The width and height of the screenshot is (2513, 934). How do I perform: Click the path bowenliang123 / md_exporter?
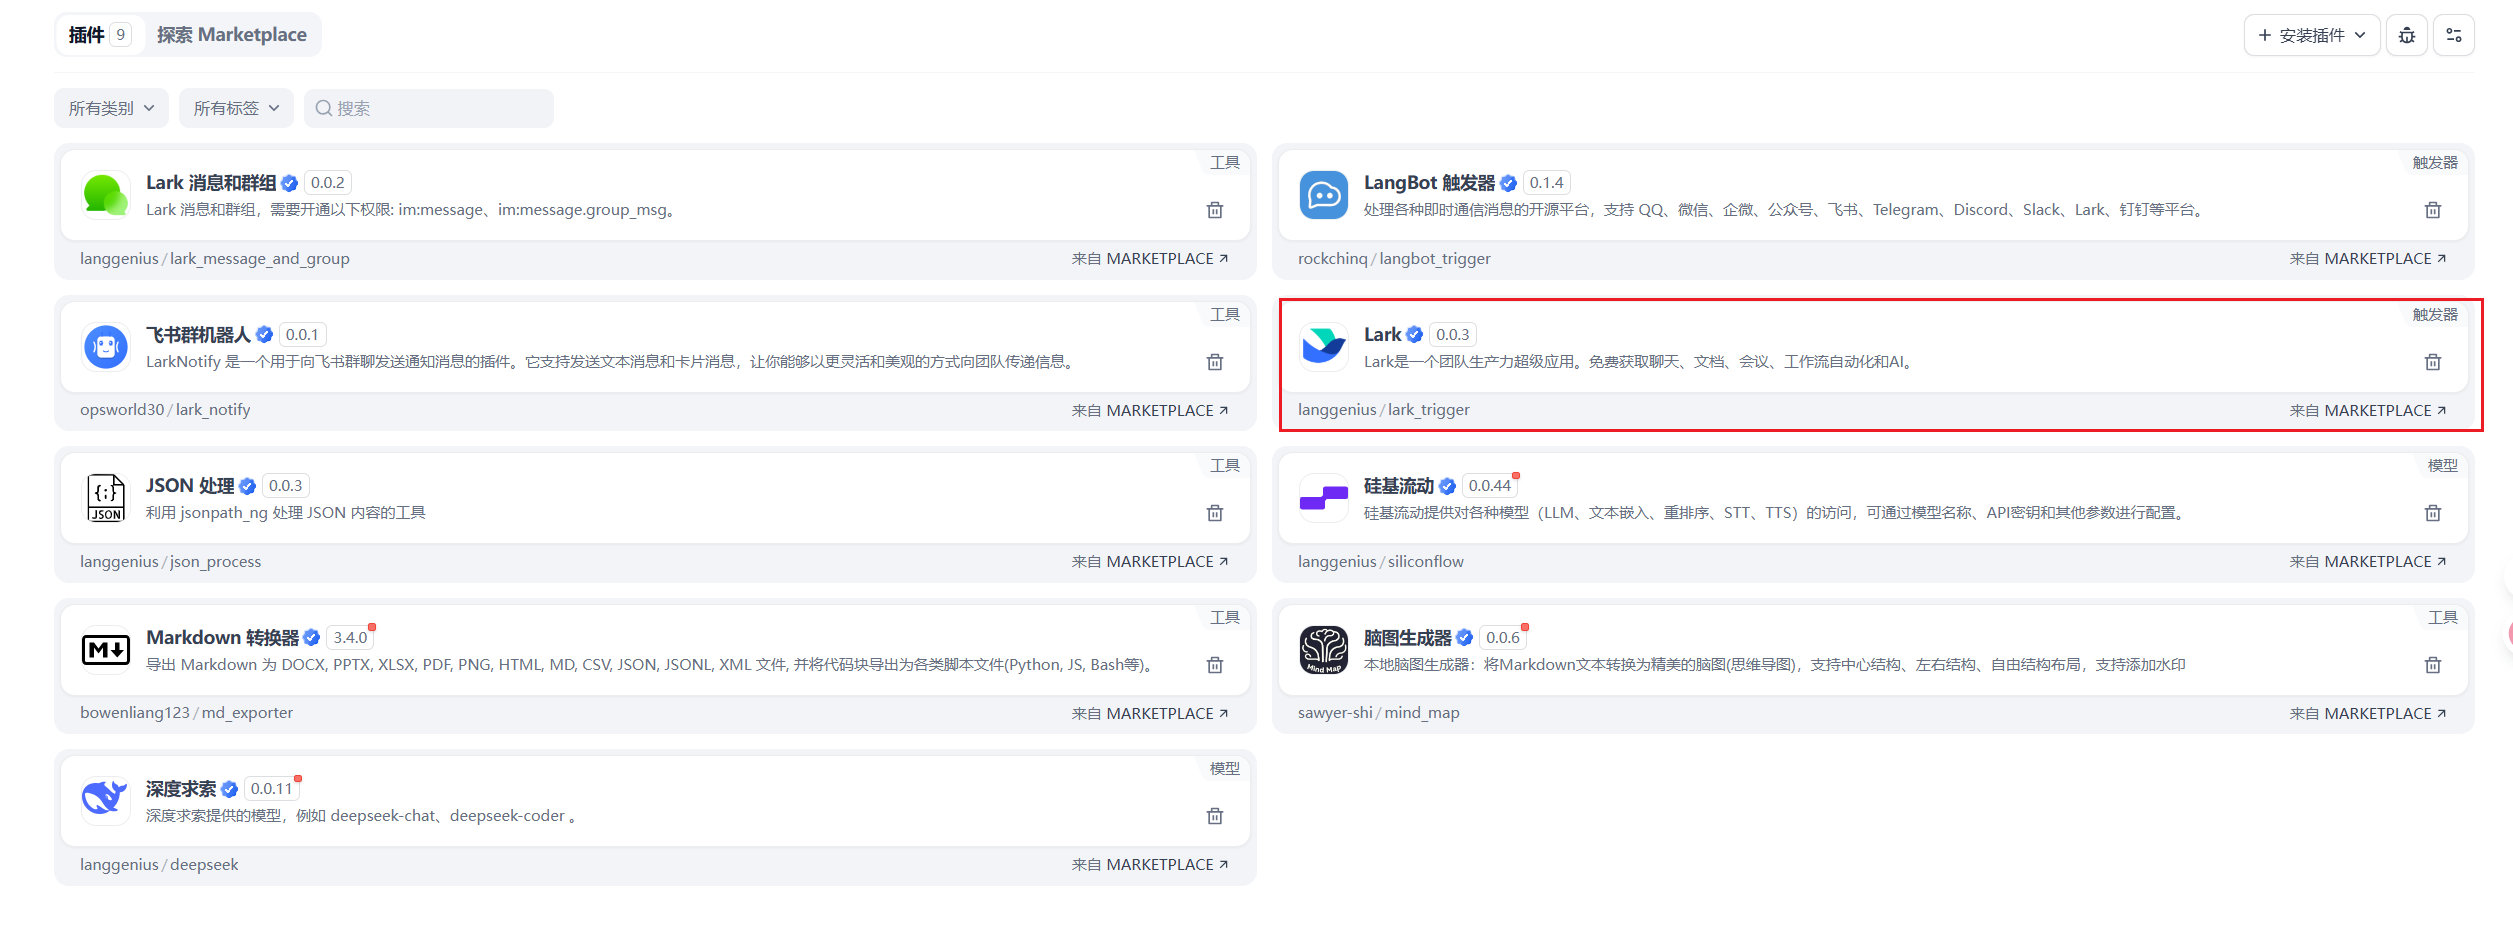pos(187,713)
